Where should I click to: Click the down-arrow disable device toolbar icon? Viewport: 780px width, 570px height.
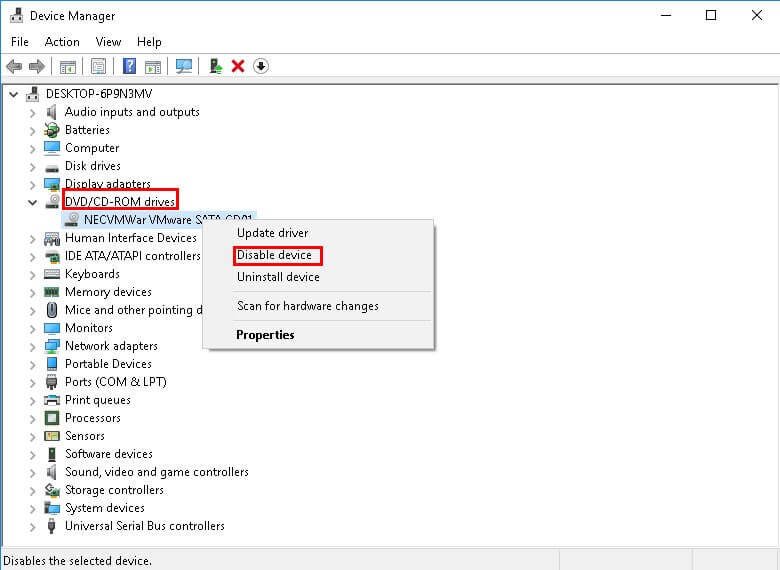click(x=261, y=66)
